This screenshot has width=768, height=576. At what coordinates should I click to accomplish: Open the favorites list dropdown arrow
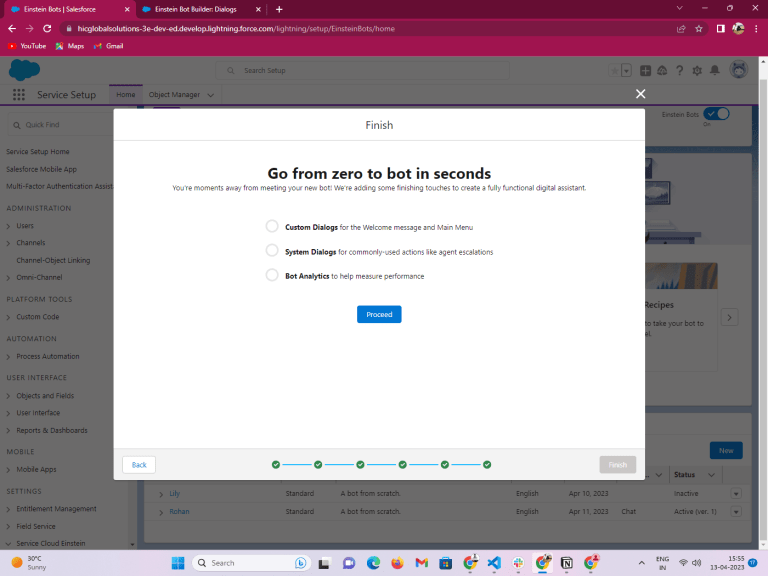(x=626, y=71)
